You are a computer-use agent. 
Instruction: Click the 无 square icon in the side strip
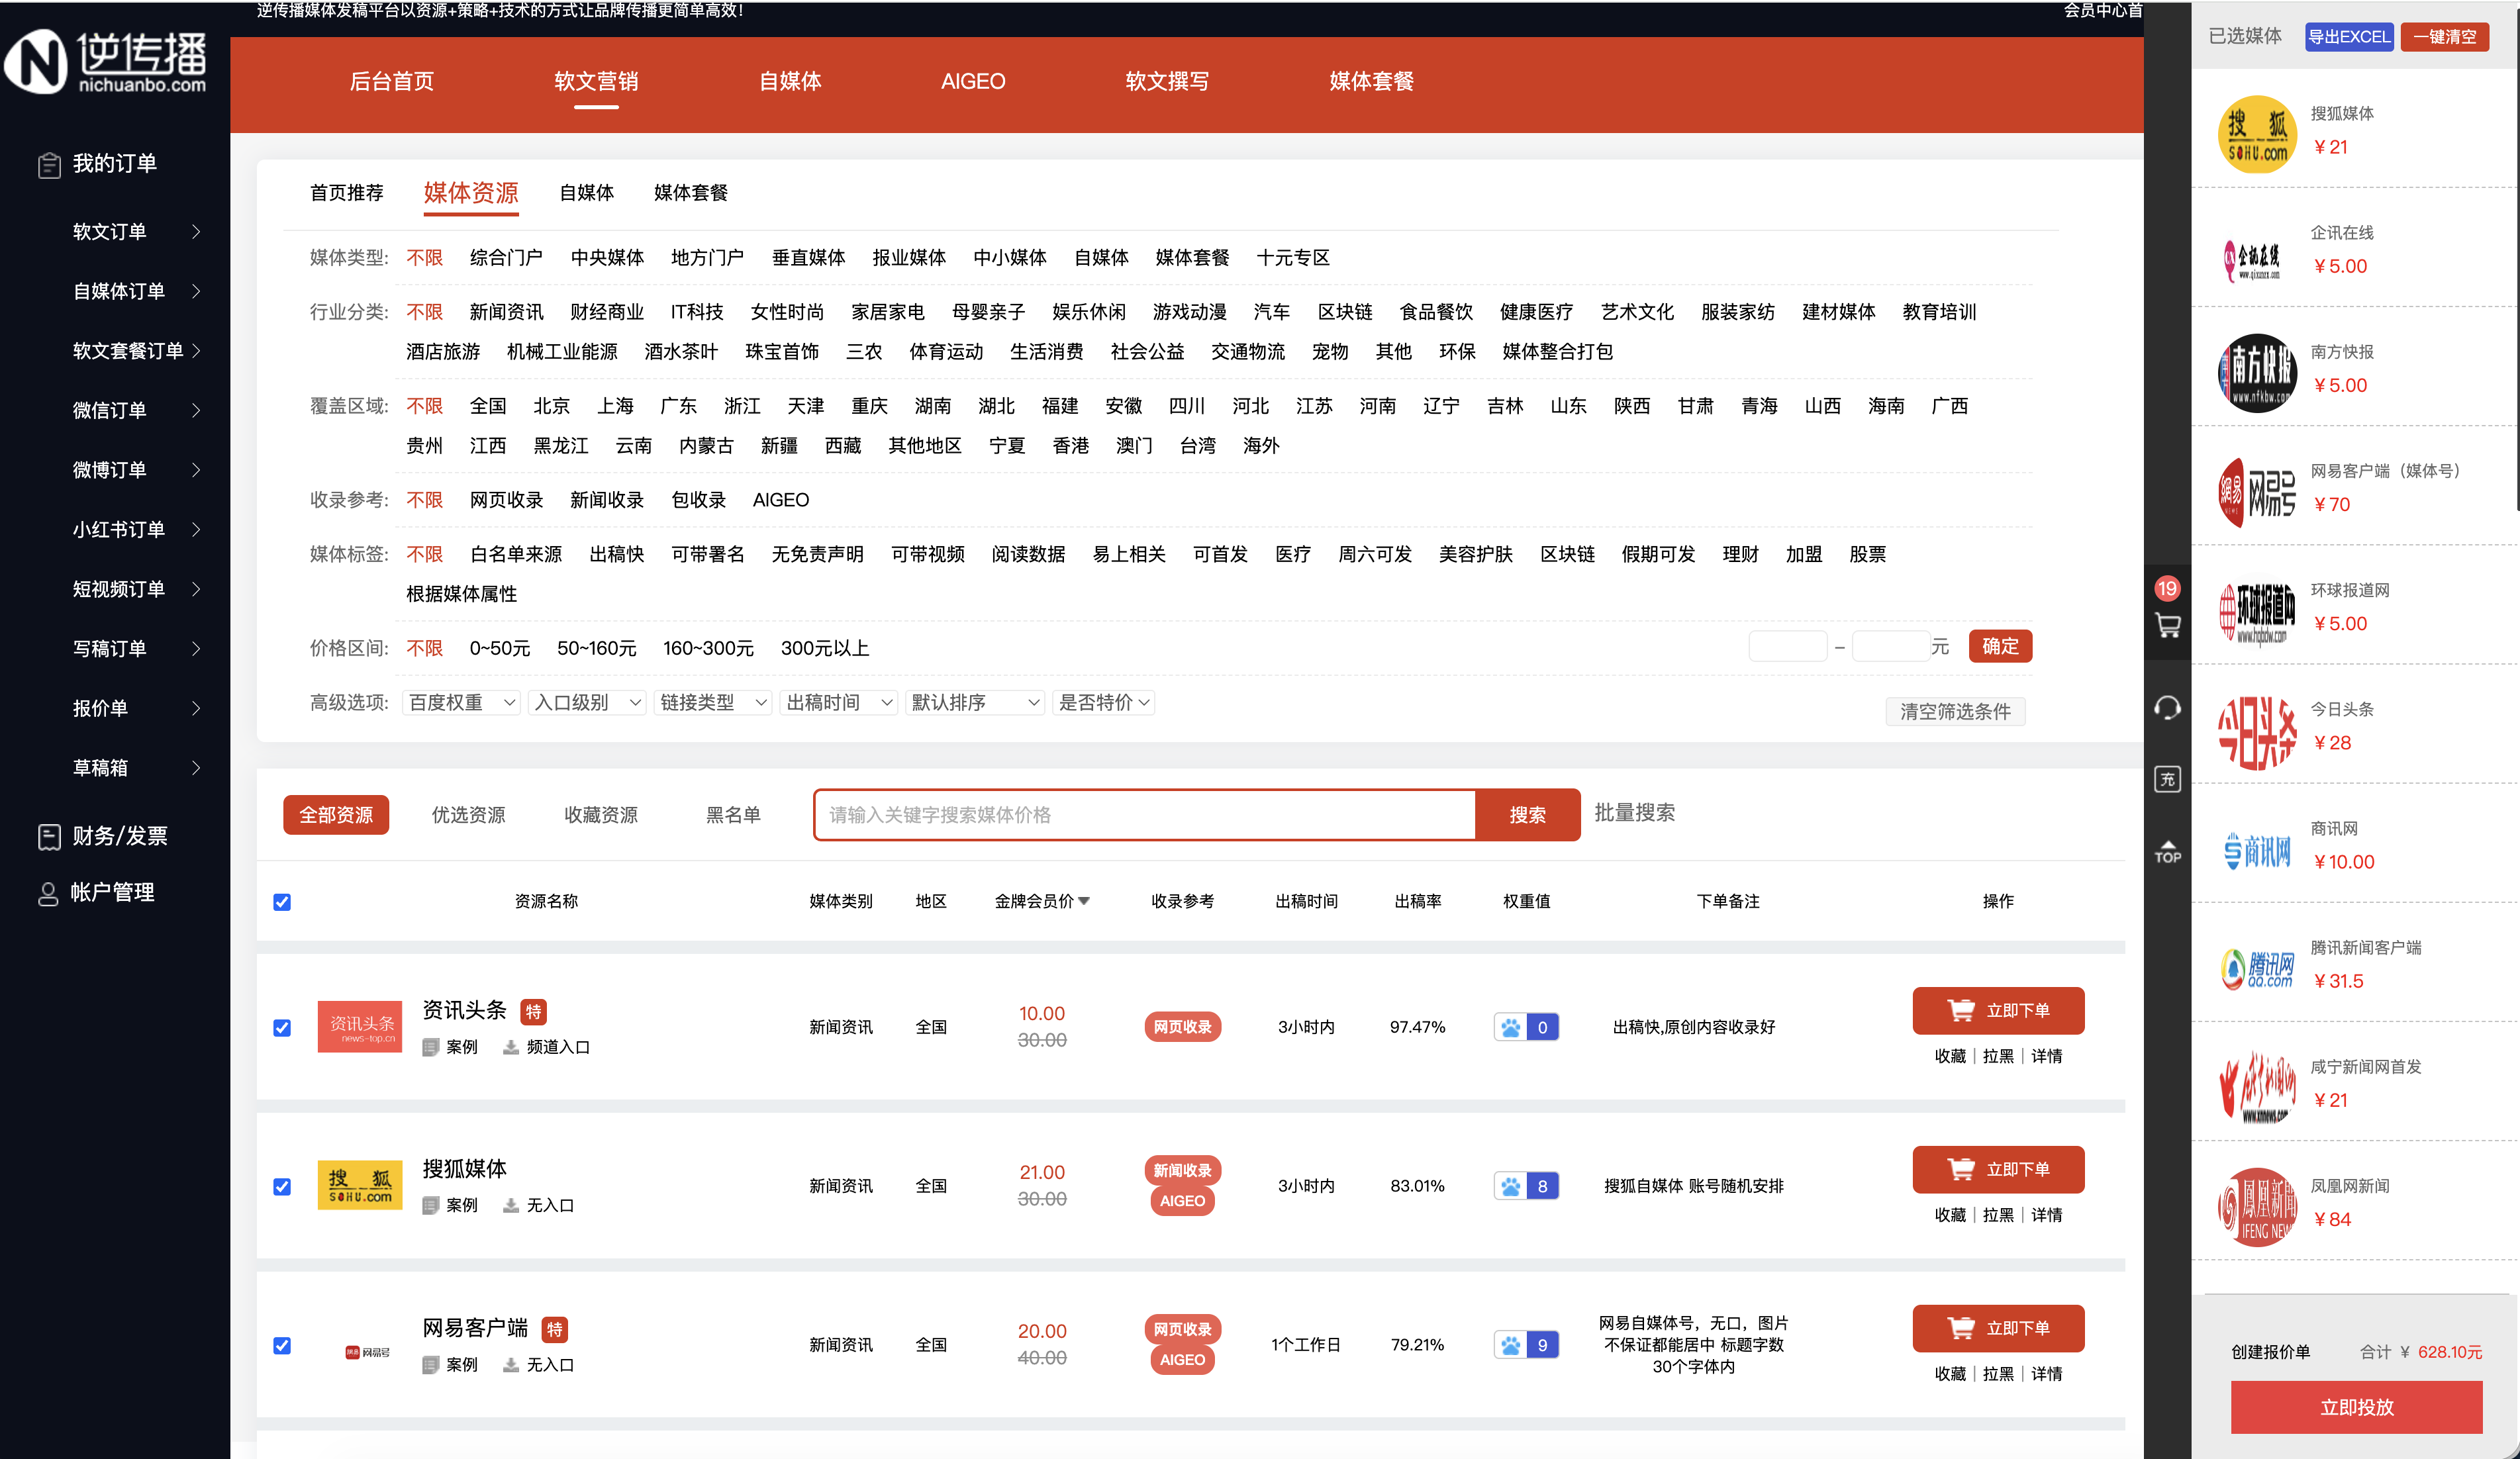coord(2167,779)
